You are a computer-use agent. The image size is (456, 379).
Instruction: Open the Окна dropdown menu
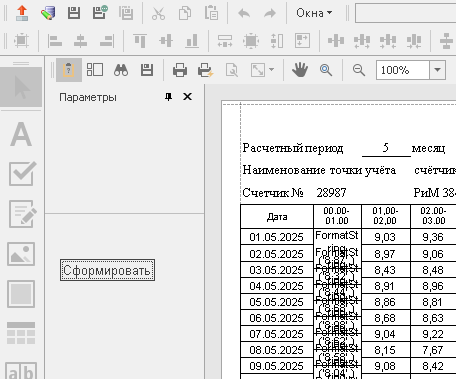(314, 13)
